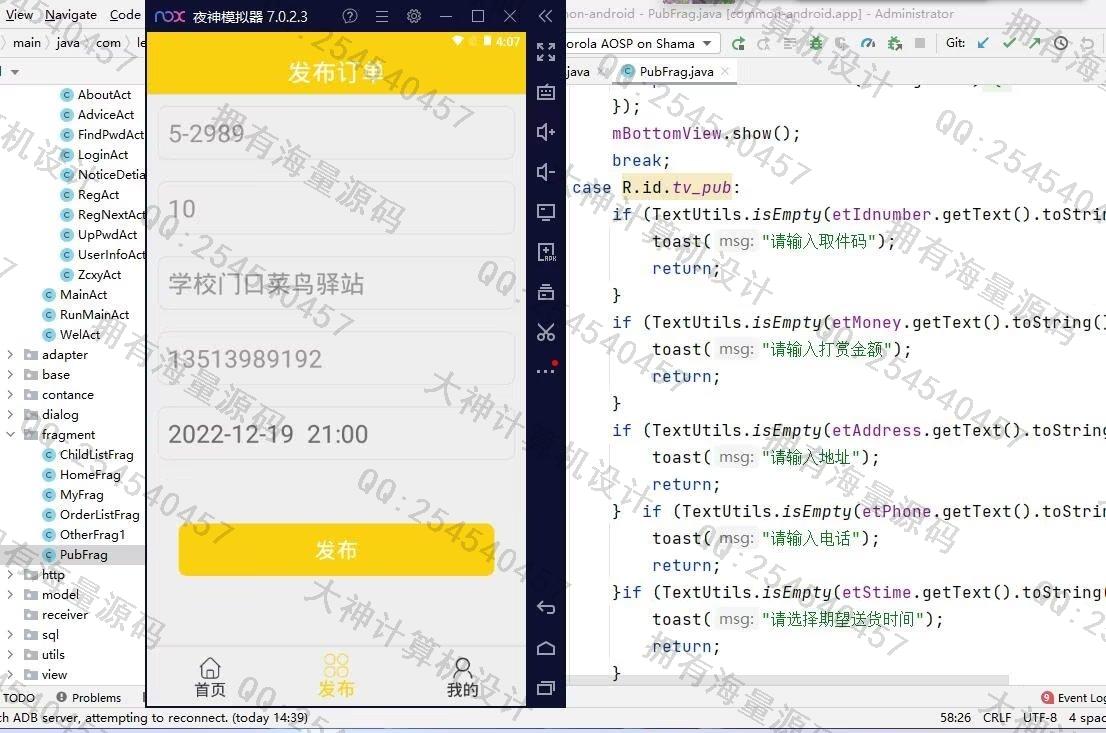
Task: Click delivery time field 2022-12-19 21:00
Action: click(336, 434)
